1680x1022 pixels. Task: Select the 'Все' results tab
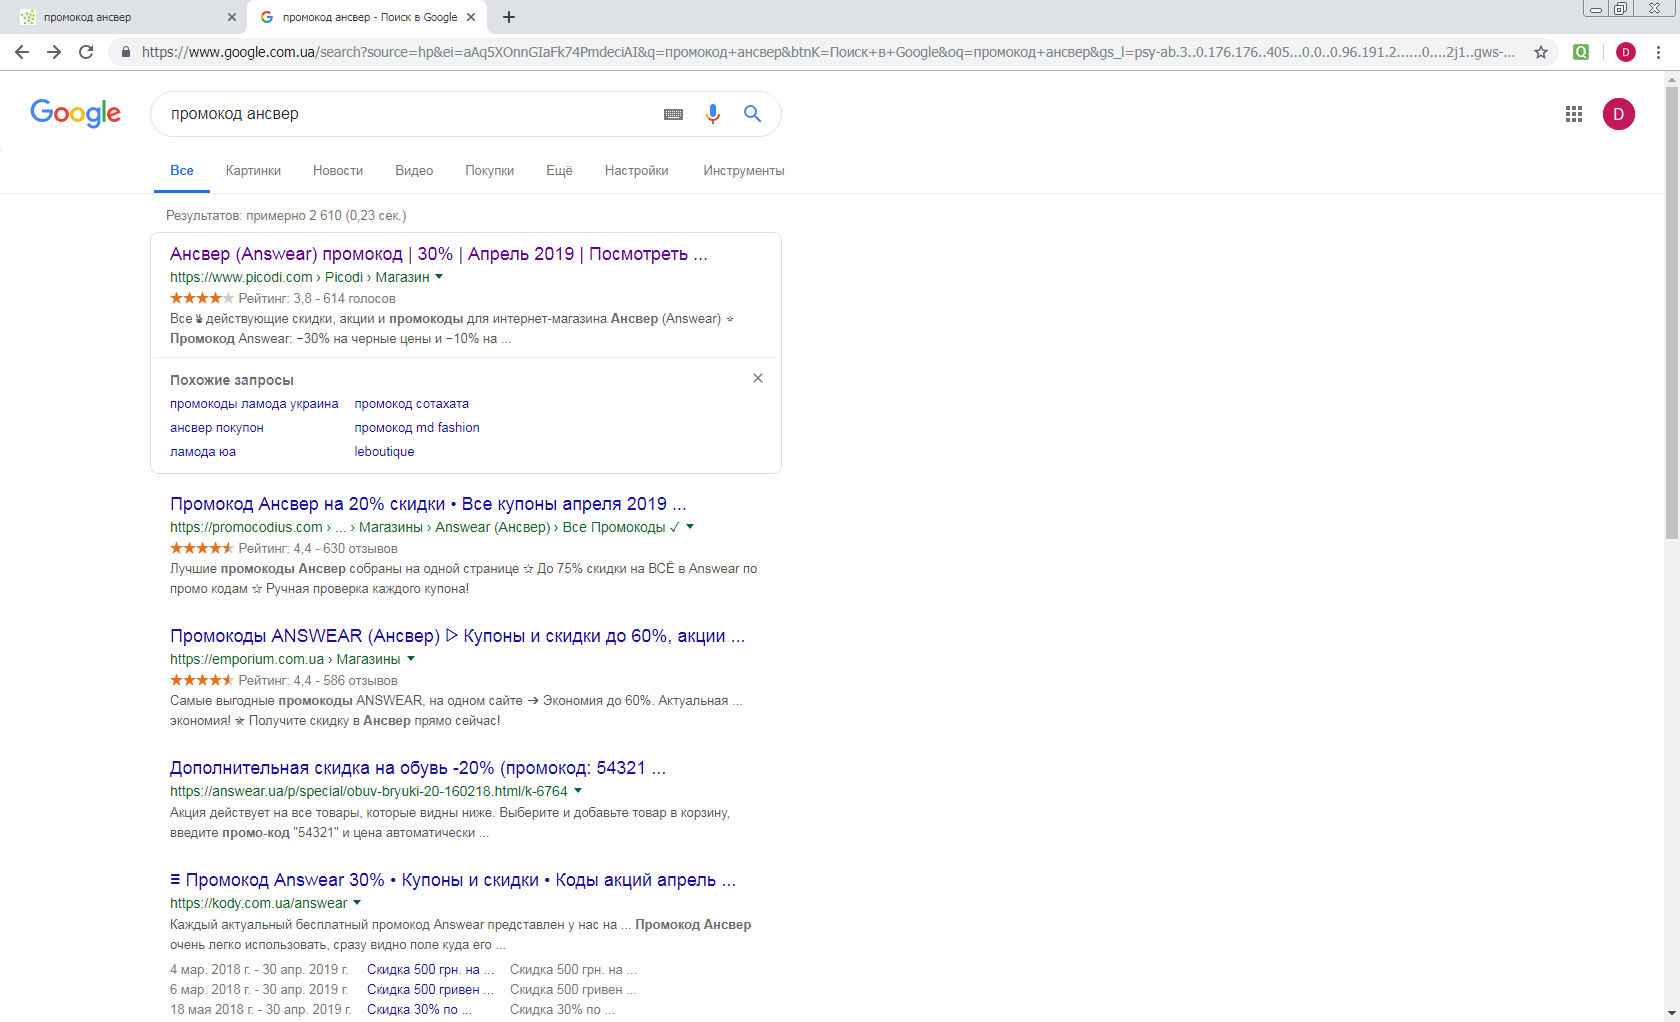(x=182, y=171)
